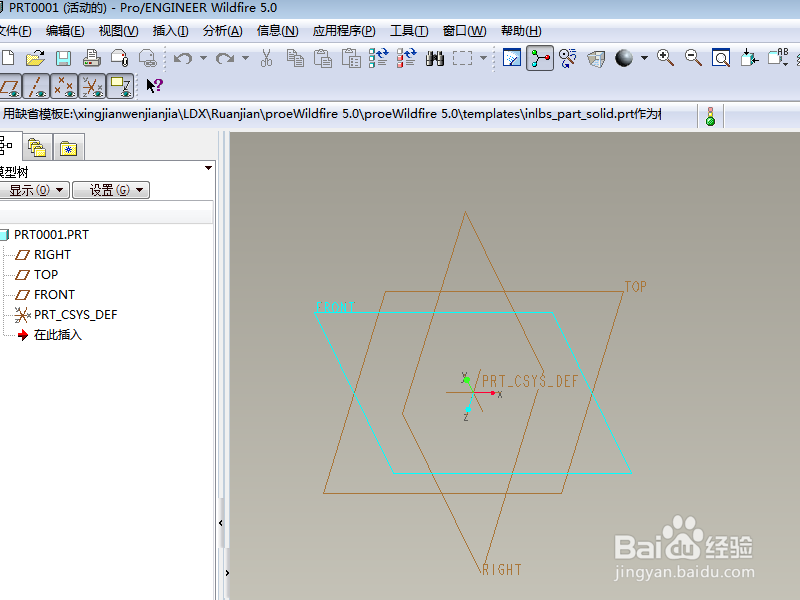This screenshot has width=800, height=600.
Task: Click the New file icon
Action: click(x=7, y=58)
